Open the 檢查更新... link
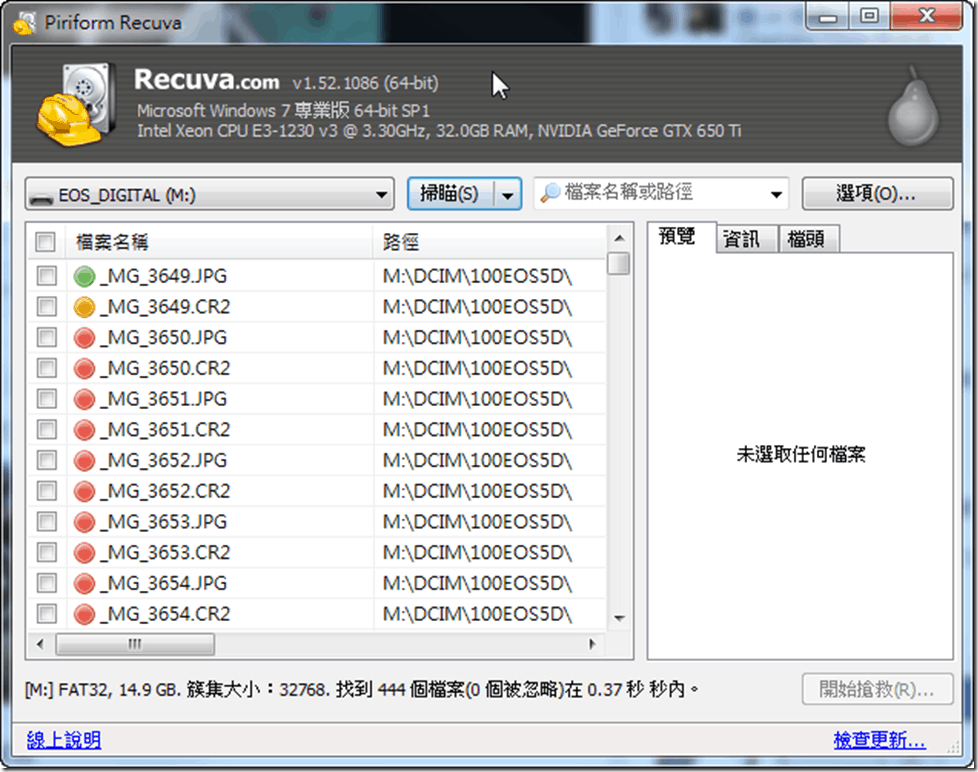Screen dimensions: 978x772 point(880,740)
